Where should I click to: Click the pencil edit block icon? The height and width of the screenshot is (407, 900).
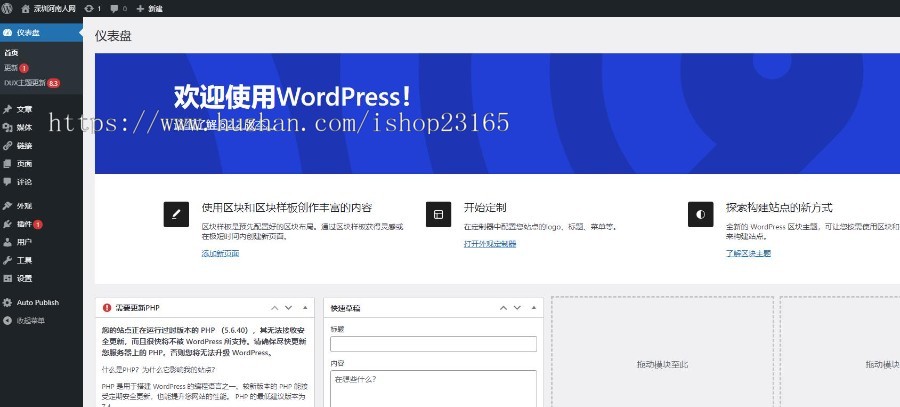tap(176, 214)
